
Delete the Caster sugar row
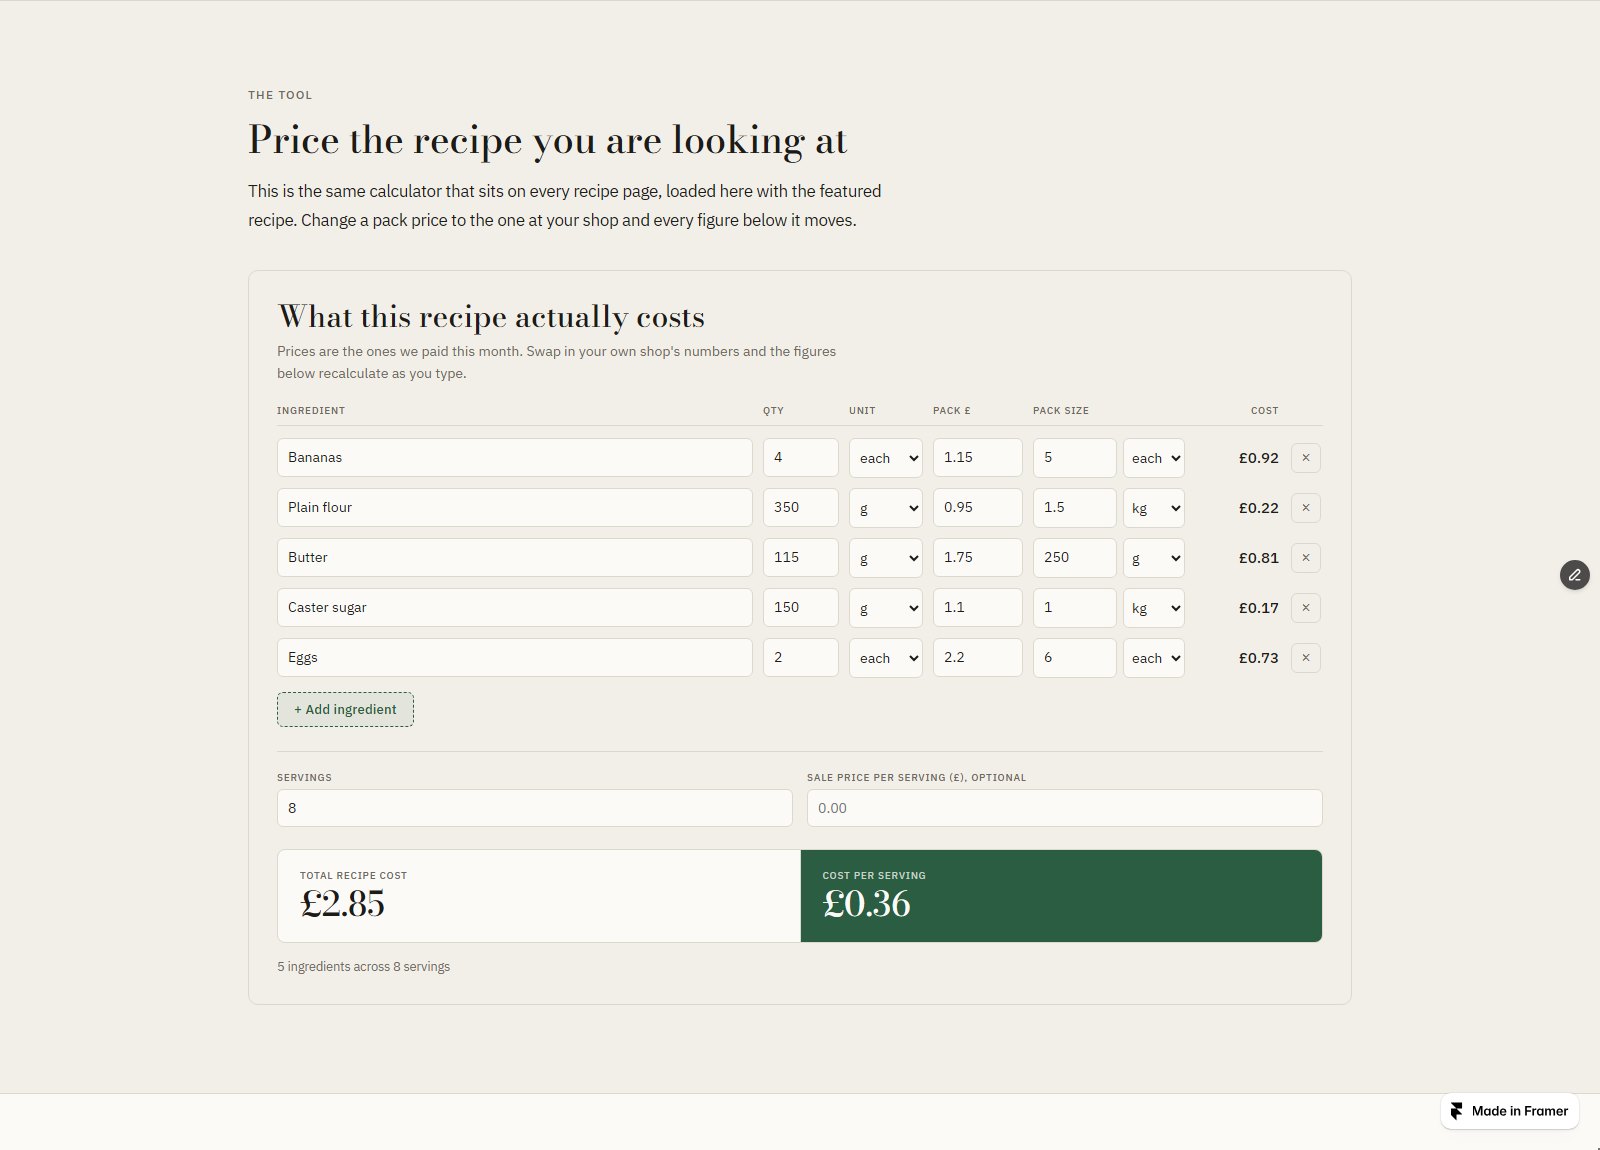(1305, 608)
